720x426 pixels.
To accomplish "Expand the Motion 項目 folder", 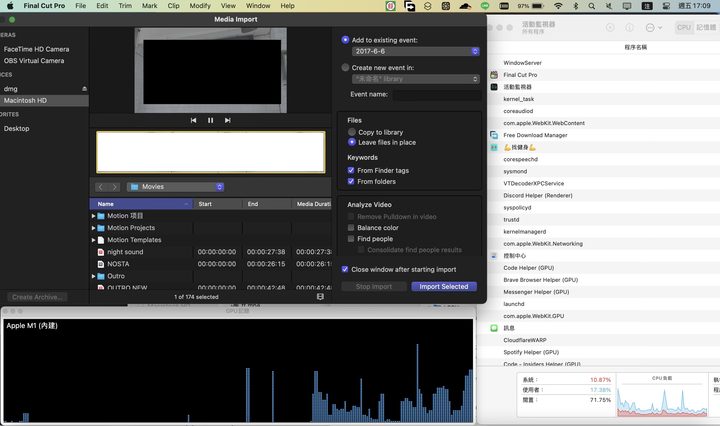I will (x=93, y=216).
